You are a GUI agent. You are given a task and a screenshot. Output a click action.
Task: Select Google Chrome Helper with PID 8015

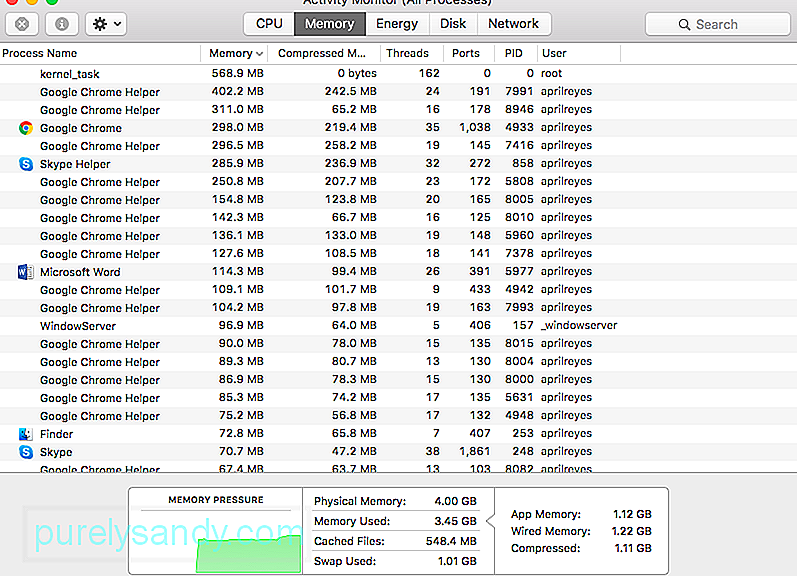tap(398, 344)
